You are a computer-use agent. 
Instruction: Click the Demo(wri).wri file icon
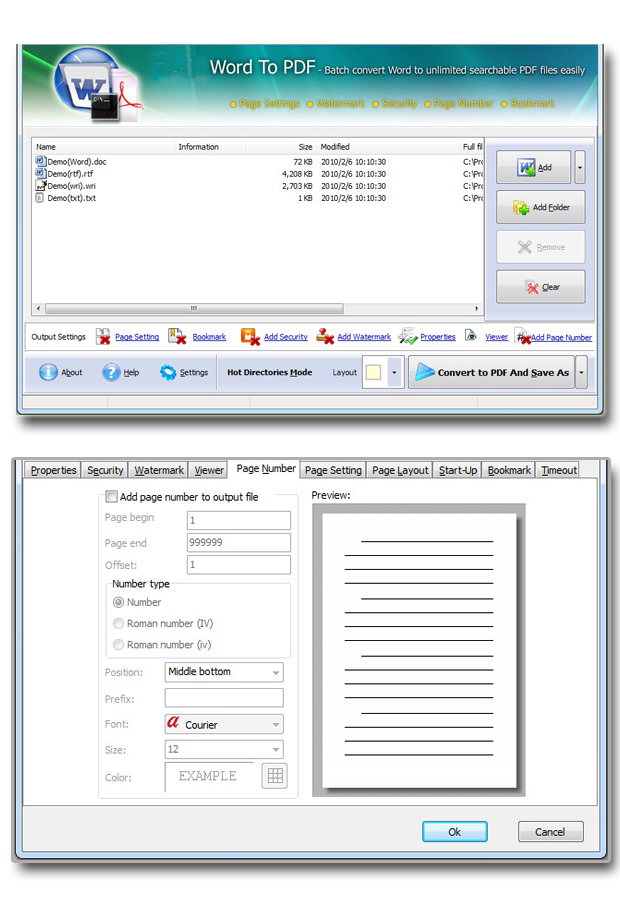tap(40, 185)
